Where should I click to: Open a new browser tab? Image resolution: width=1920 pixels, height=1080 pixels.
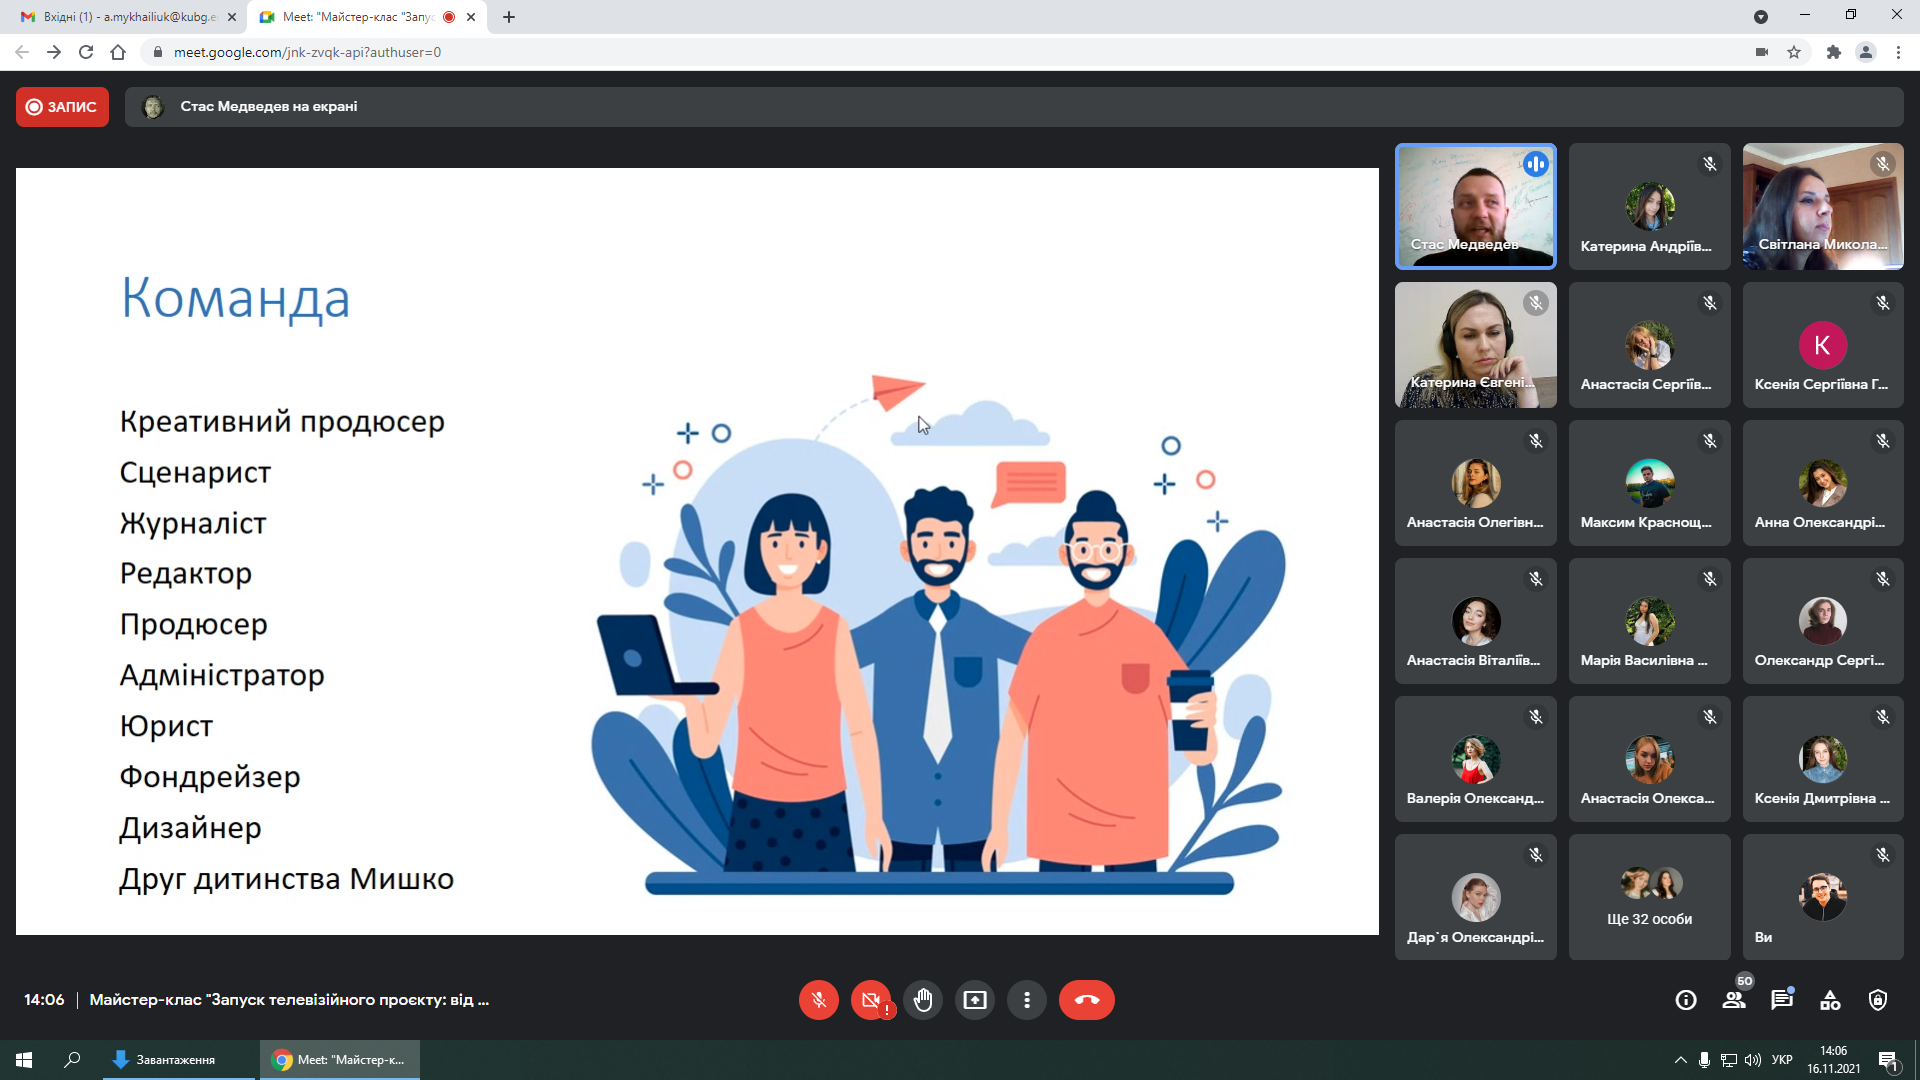(509, 17)
